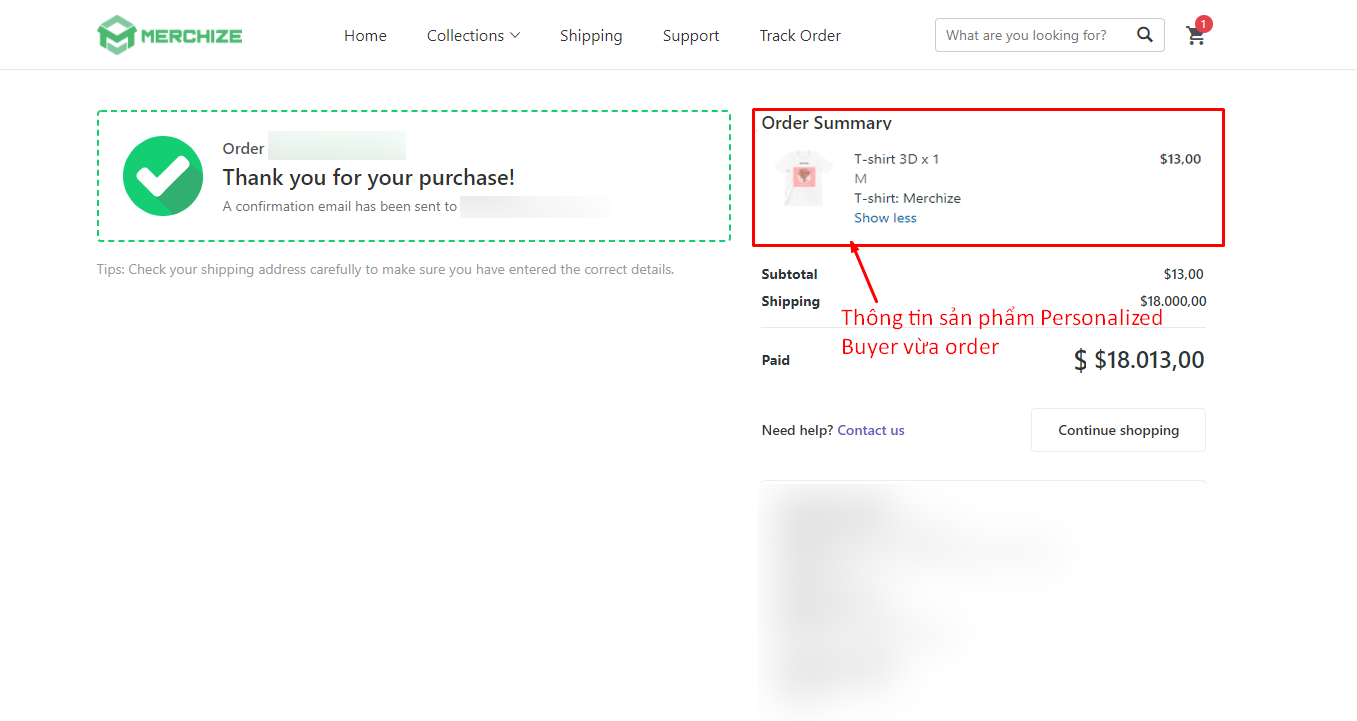Select the T-shirt 3D x 1 product title
This screenshot has height=721, width=1357.
(896, 159)
